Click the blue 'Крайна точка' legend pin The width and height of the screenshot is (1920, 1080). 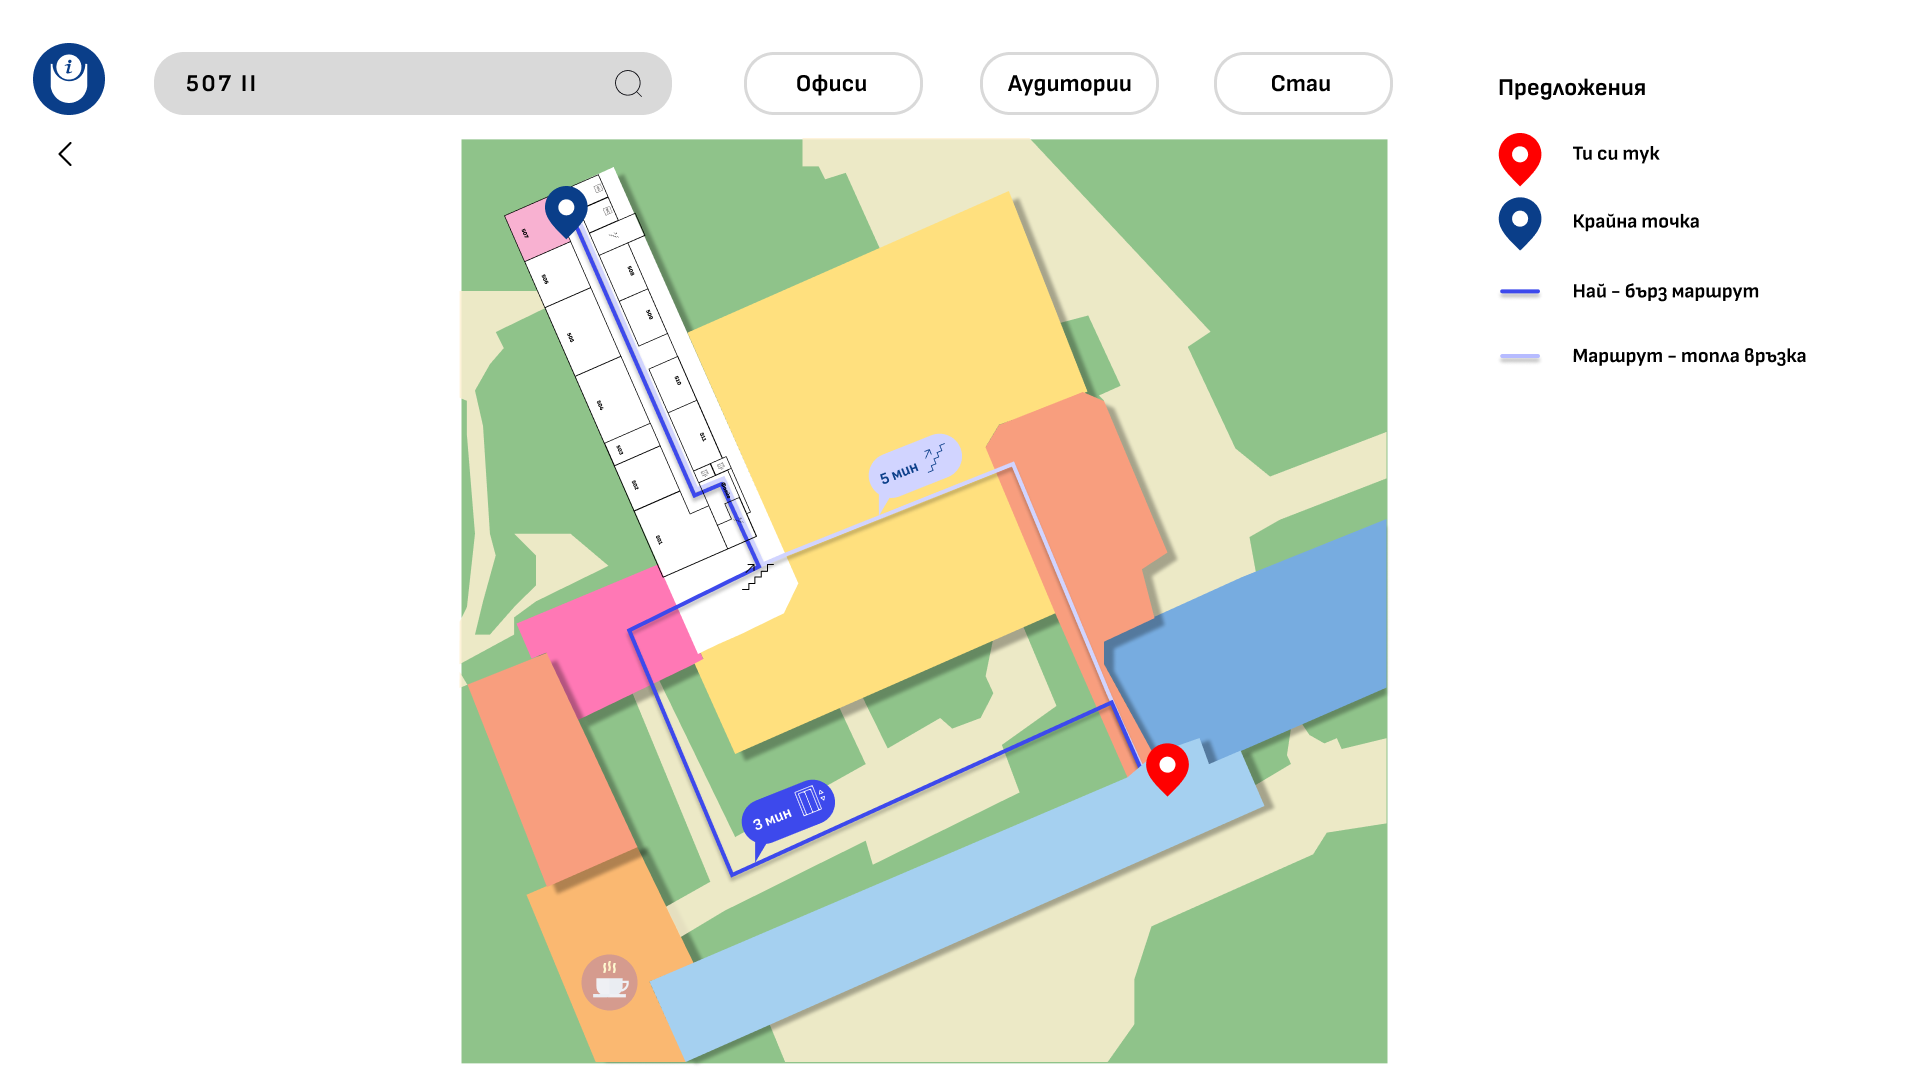coord(1520,223)
